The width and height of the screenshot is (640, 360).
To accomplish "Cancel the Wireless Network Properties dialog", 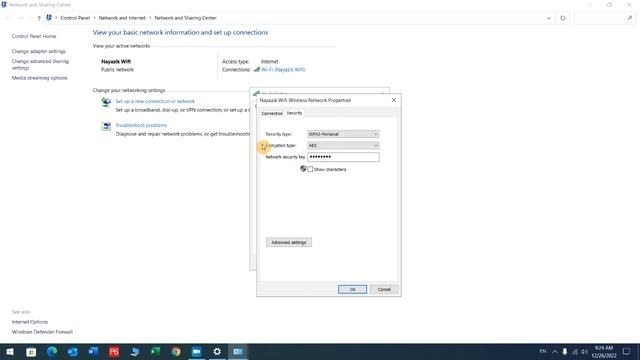I will pyautogui.click(x=384, y=289).
